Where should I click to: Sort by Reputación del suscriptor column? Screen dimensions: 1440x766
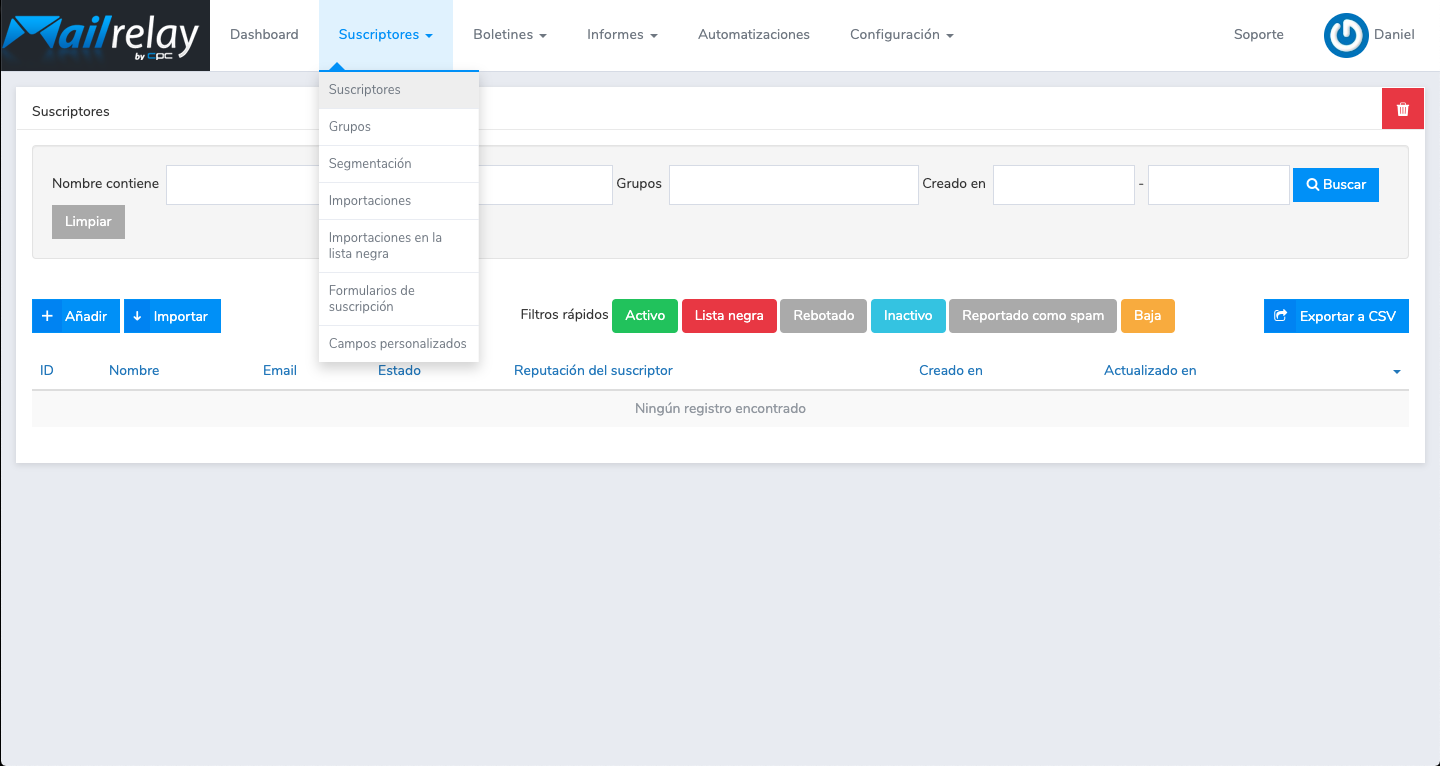[x=593, y=371]
